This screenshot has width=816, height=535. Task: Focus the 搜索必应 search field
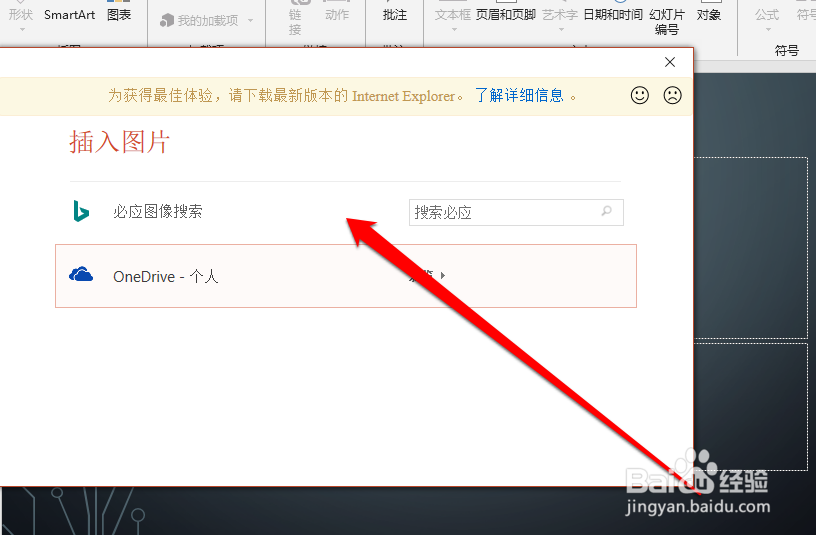[x=516, y=212]
